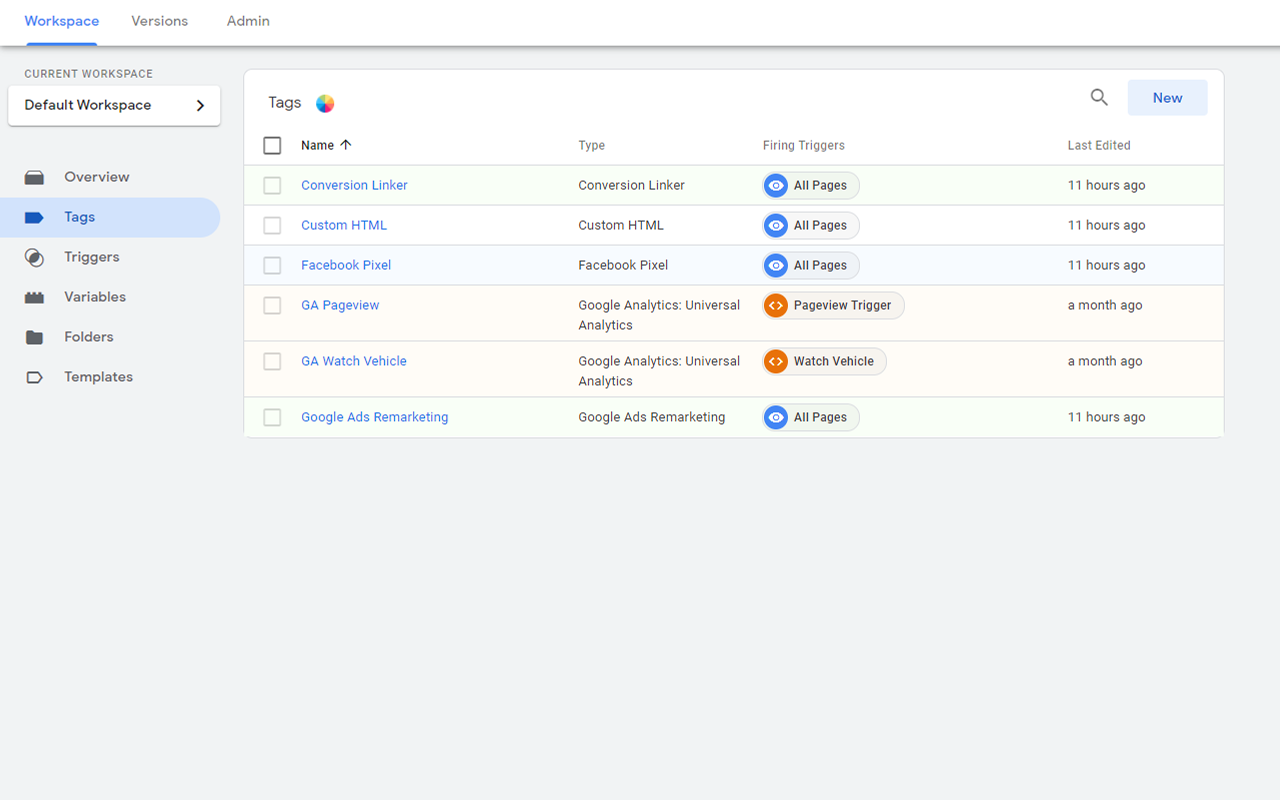Viewport: 1280px width, 800px height.
Task: Select Tags in the sidebar
Action: pos(110,217)
